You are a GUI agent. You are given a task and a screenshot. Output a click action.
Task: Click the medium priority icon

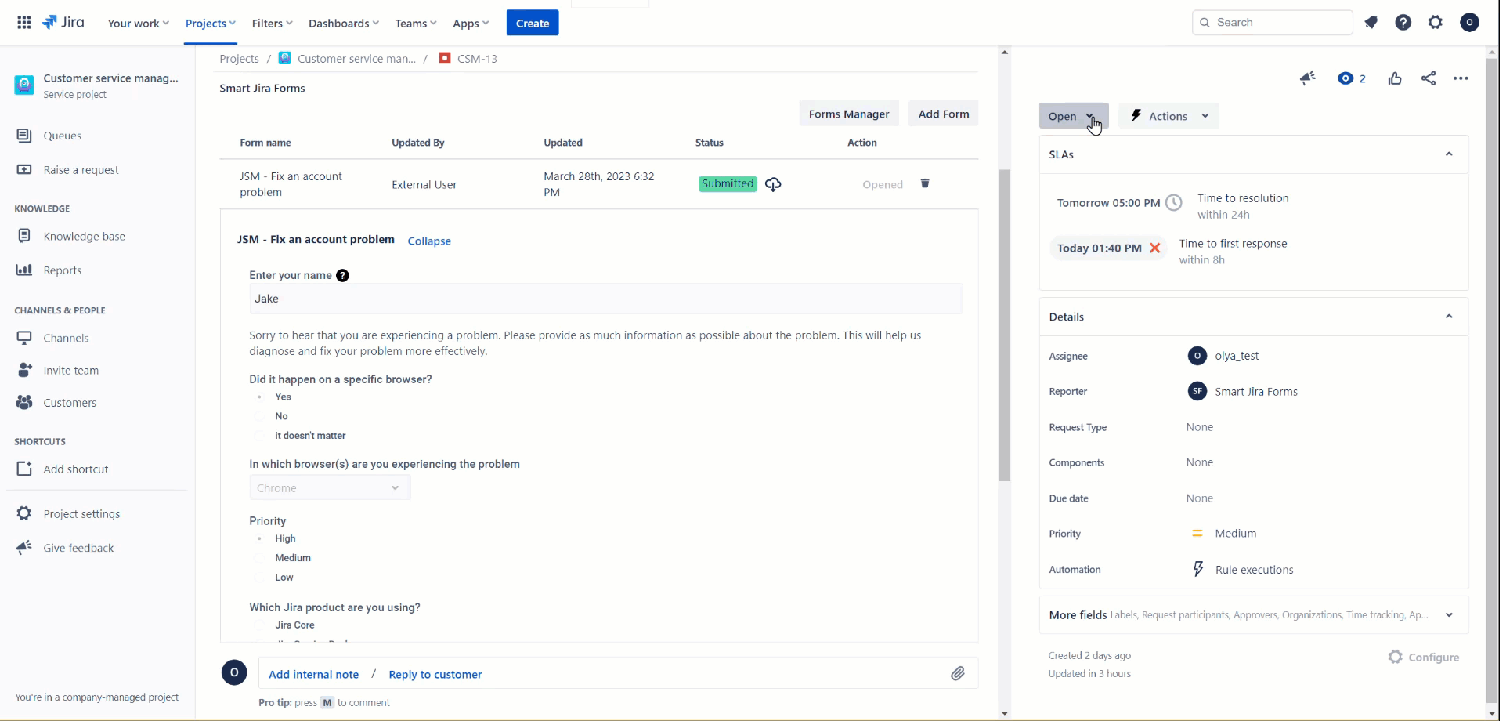(1197, 533)
